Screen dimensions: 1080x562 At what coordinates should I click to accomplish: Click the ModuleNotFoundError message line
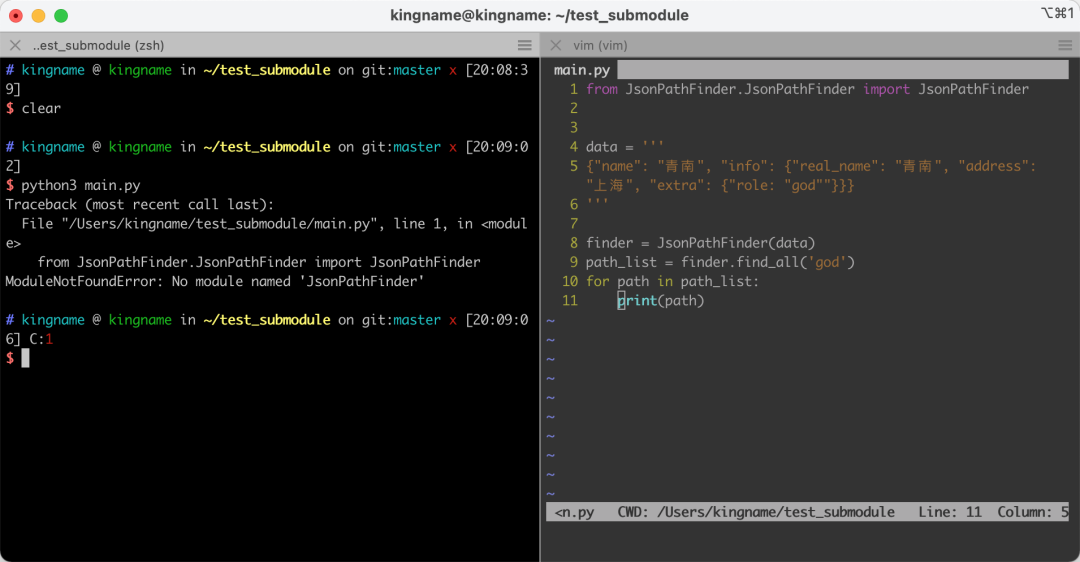click(x=215, y=281)
